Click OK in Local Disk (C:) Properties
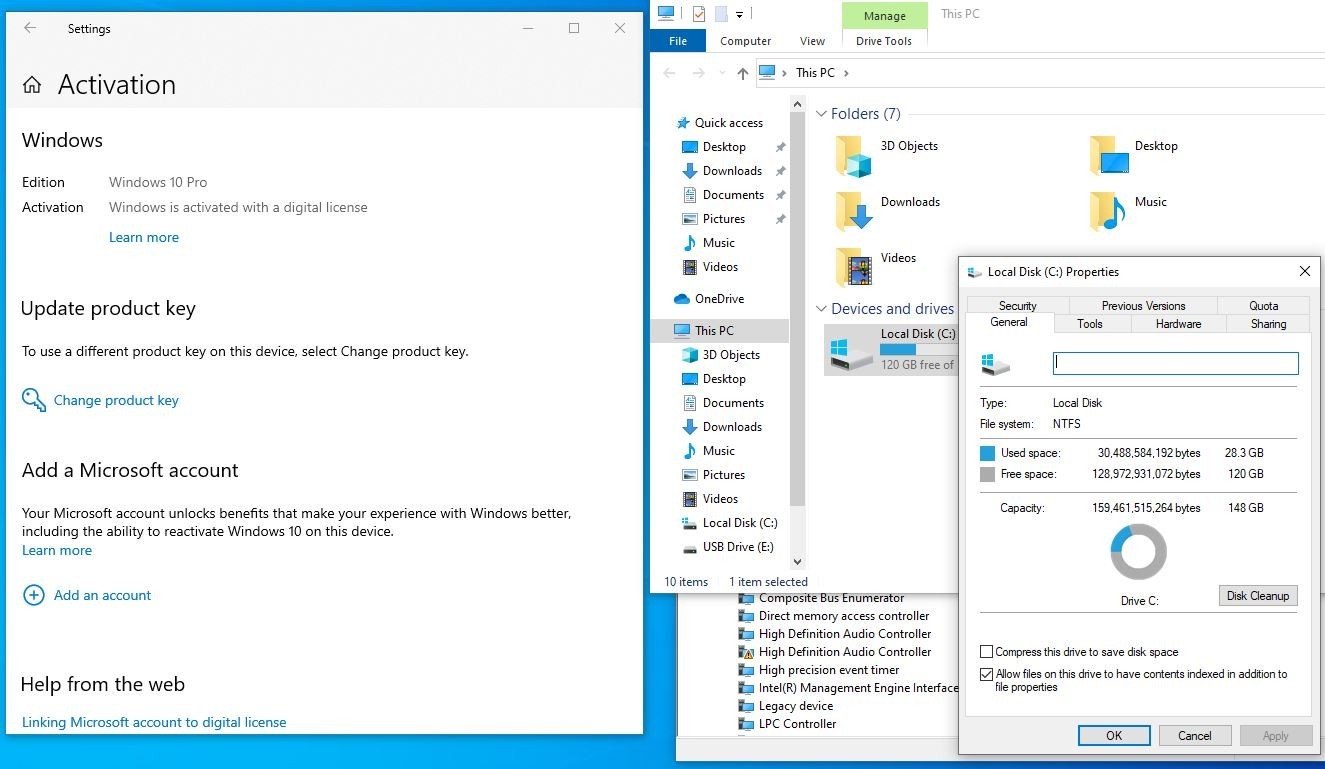1325x769 pixels. (x=1114, y=736)
